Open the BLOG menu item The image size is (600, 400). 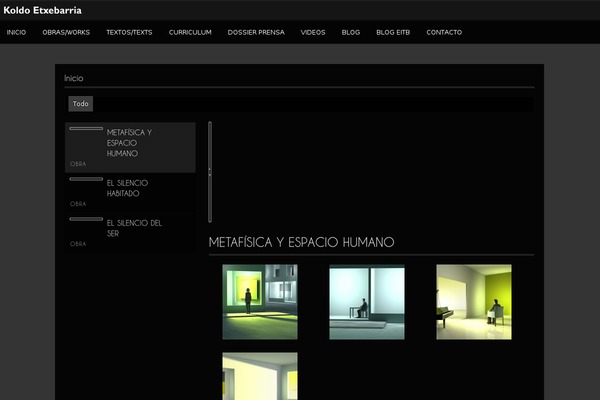[351, 33]
